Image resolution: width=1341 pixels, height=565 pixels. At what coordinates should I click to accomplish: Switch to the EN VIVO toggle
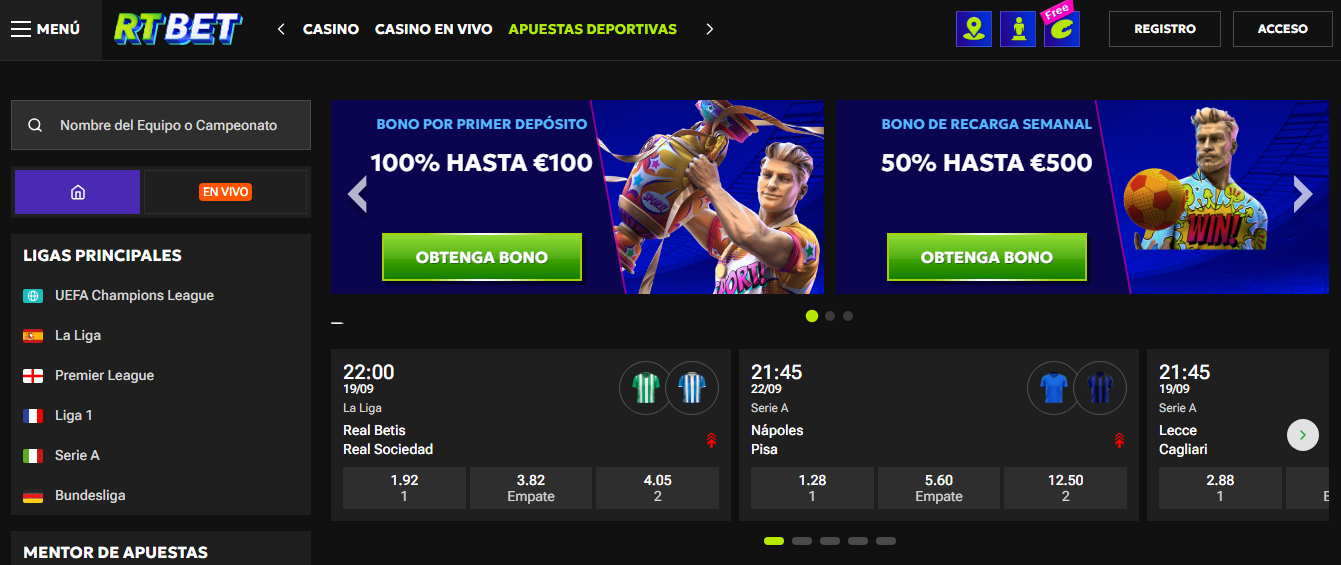[225, 192]
